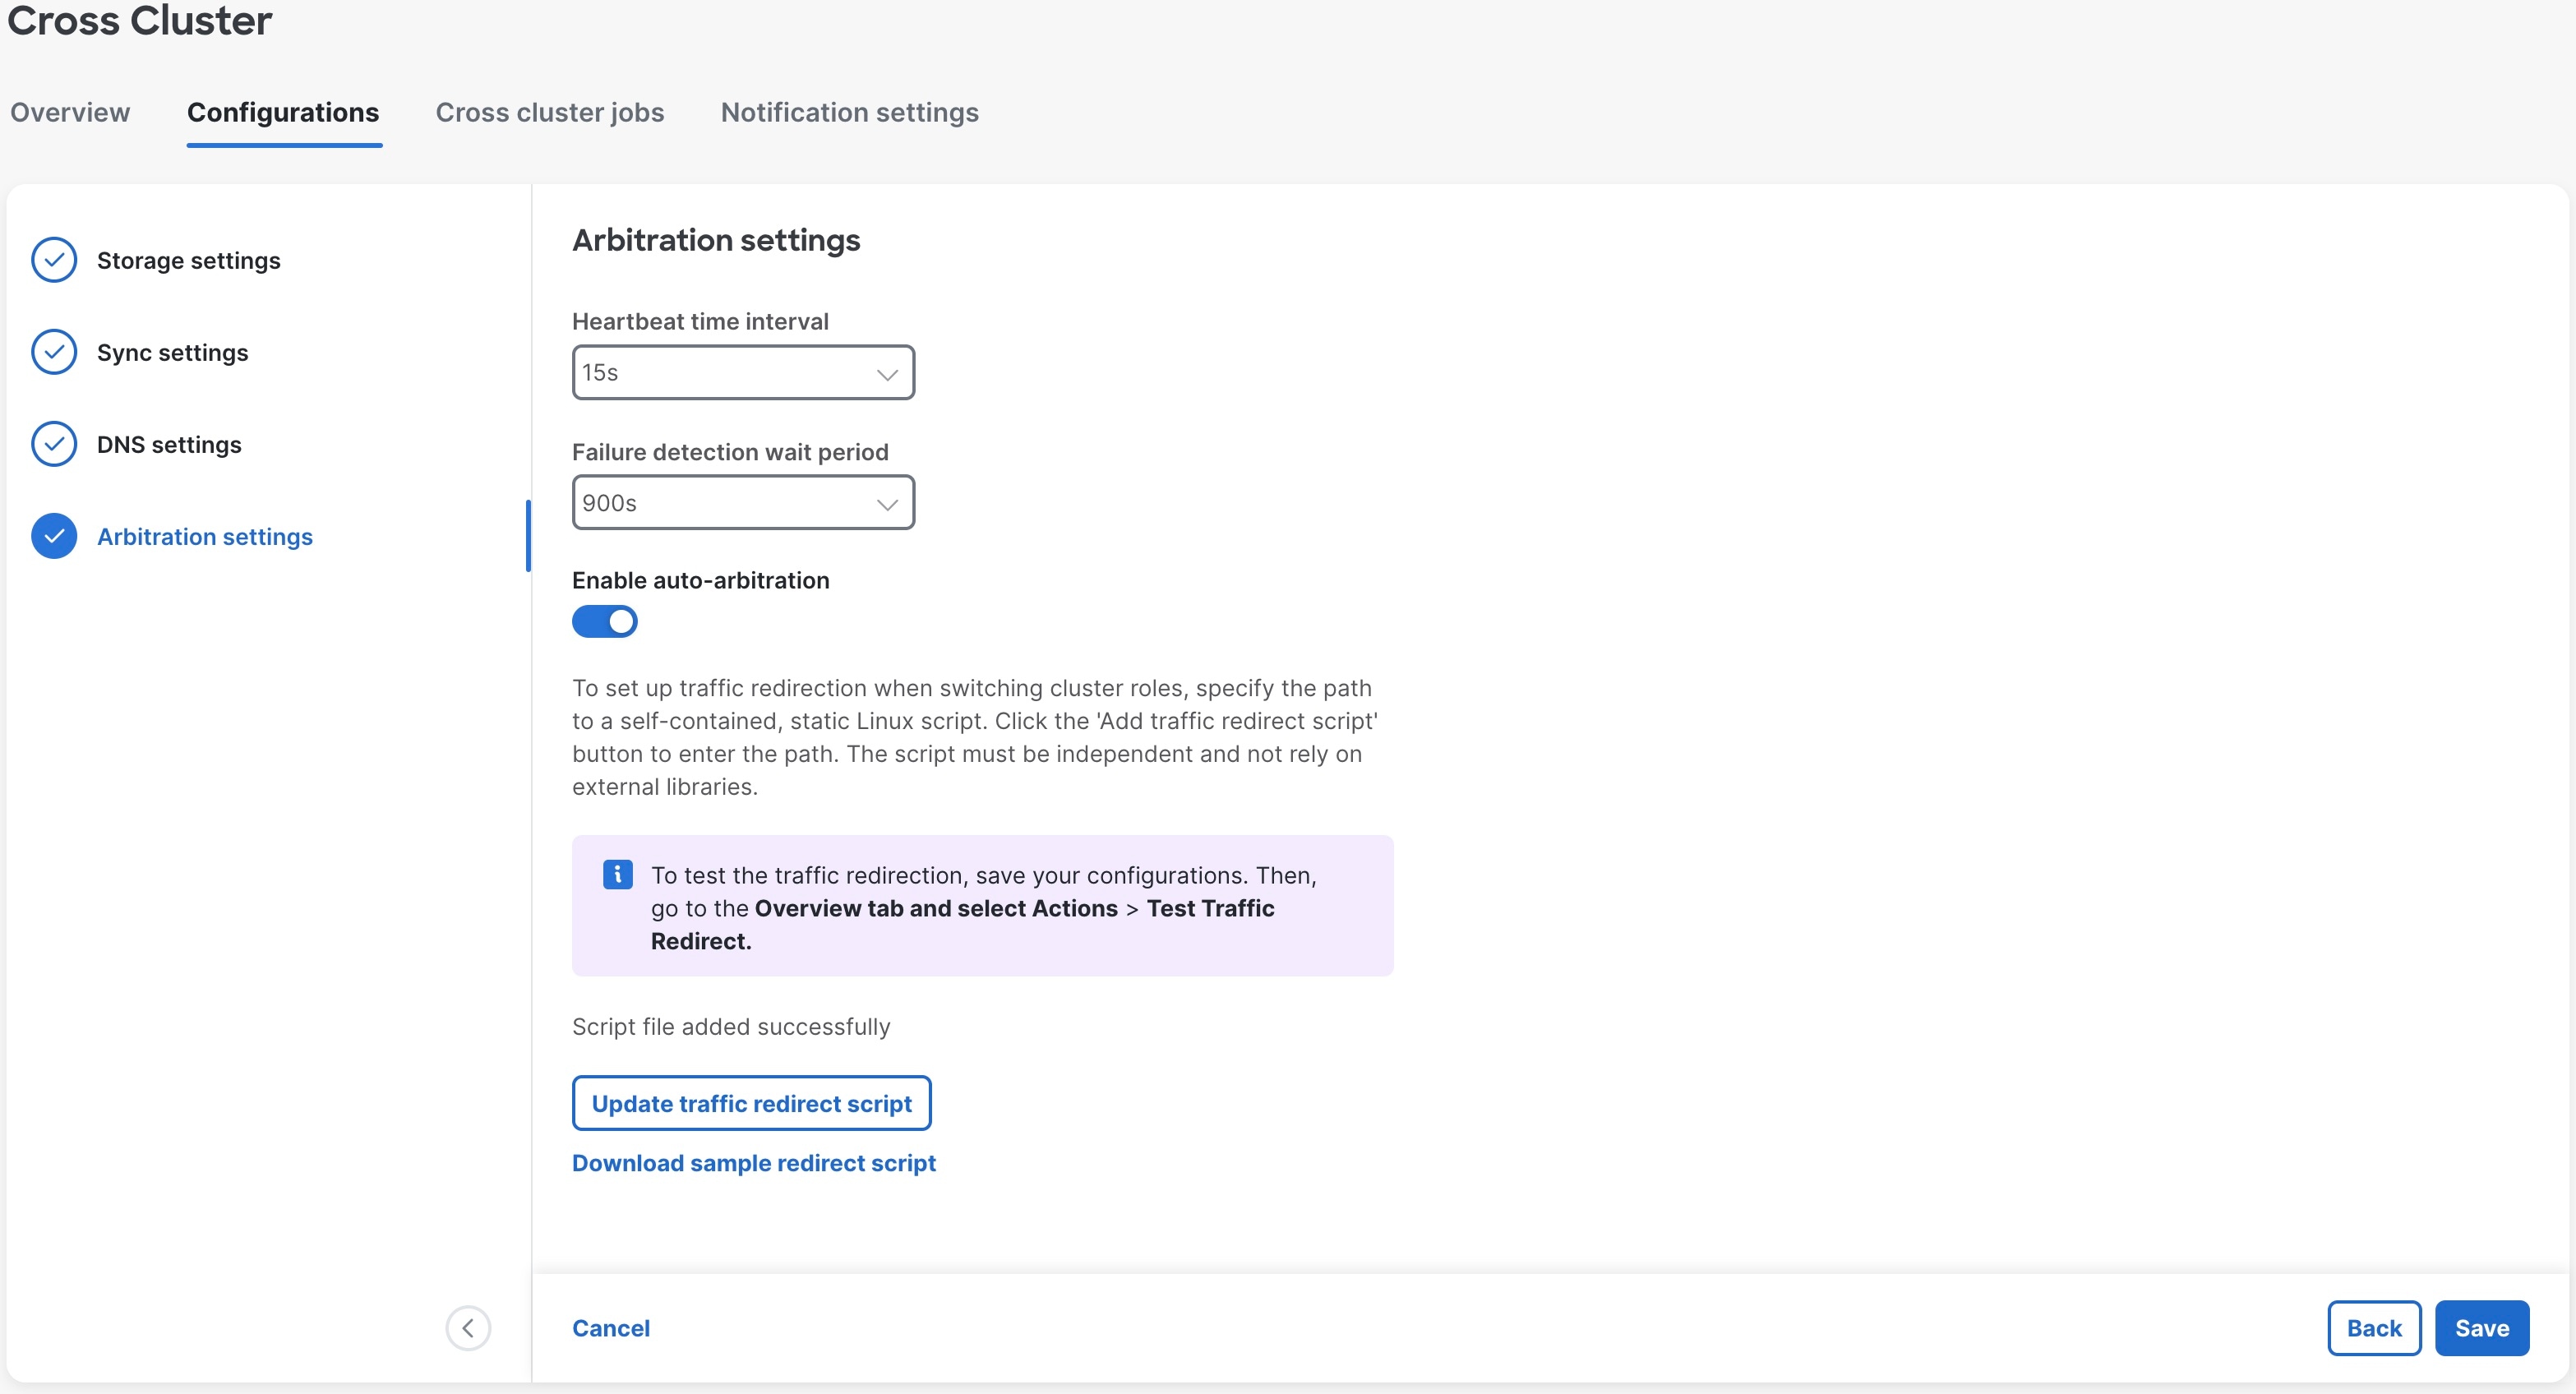Switch to the Overview tab

(x=70, y=112)
